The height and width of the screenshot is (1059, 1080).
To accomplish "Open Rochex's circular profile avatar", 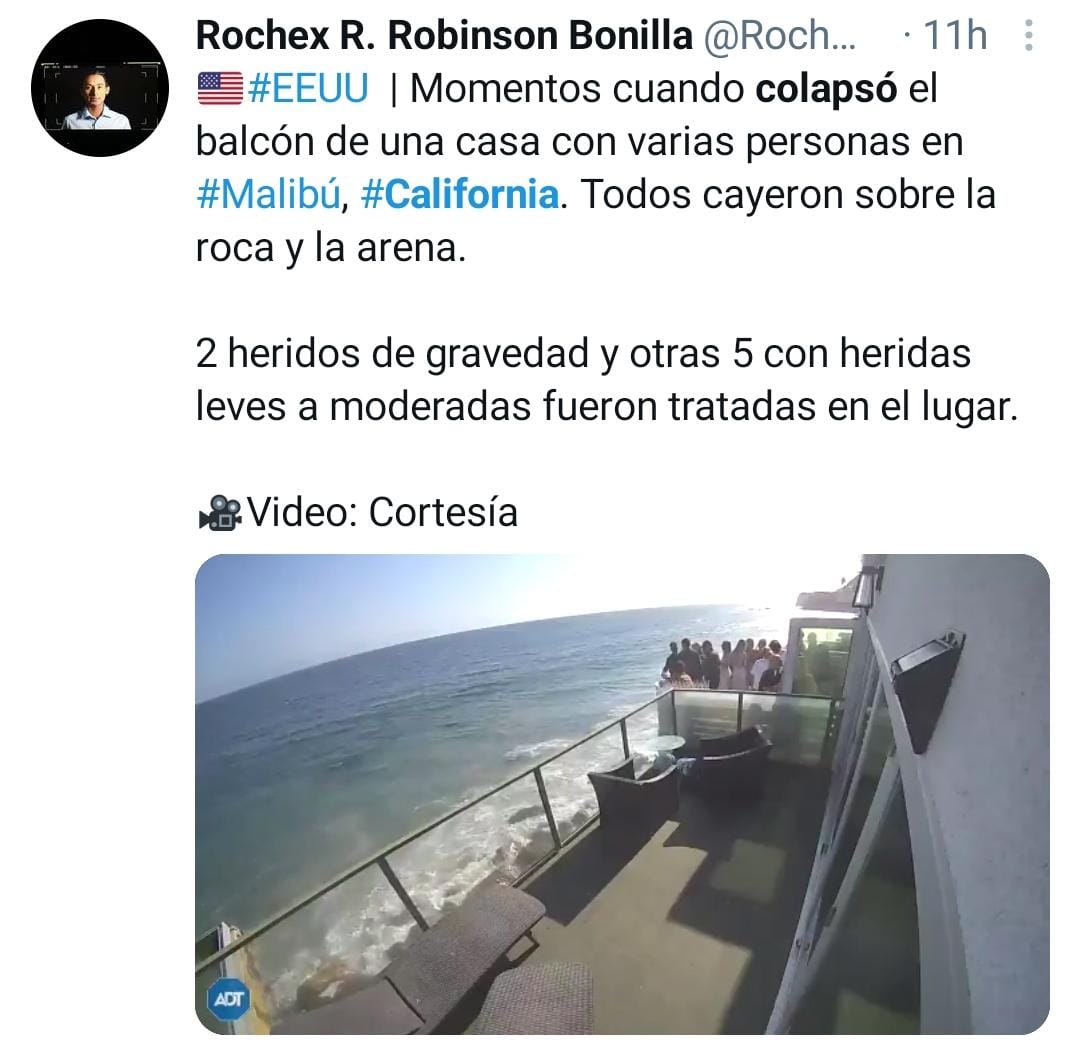I will [100, 89].
